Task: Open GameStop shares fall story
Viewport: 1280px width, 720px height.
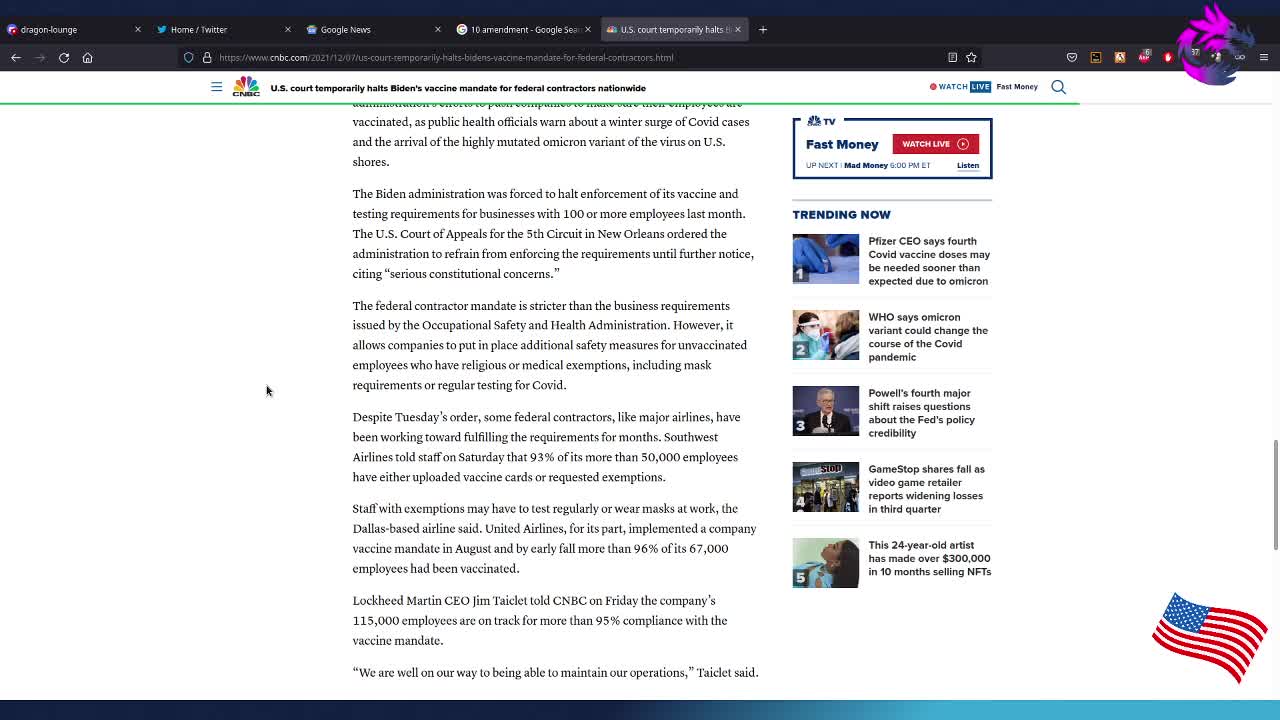Action: pyautogui.click(x=926, y=489)
